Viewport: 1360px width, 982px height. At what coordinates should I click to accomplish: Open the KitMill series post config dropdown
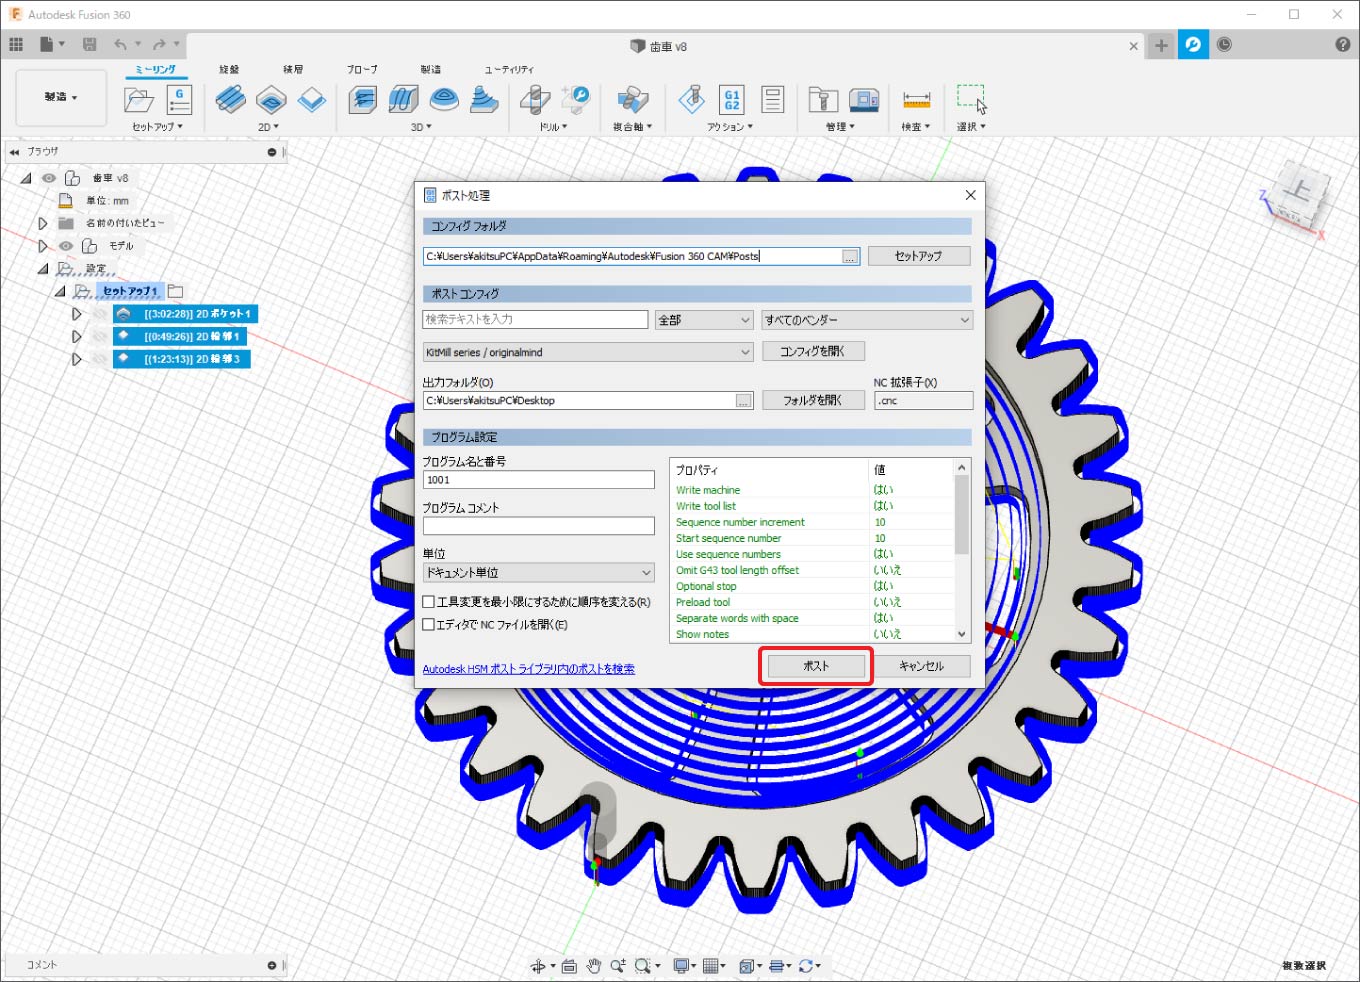[588, 352]
